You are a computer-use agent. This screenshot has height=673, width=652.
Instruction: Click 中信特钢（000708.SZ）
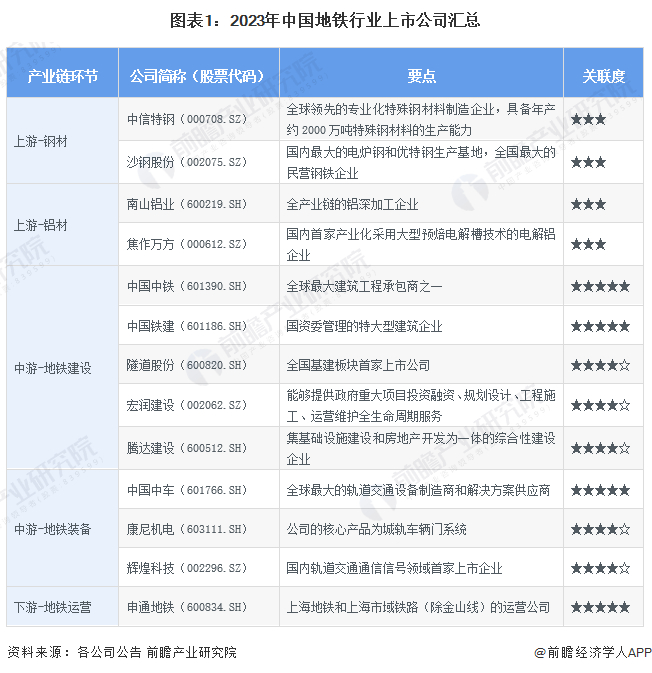[x=187, y=119]
